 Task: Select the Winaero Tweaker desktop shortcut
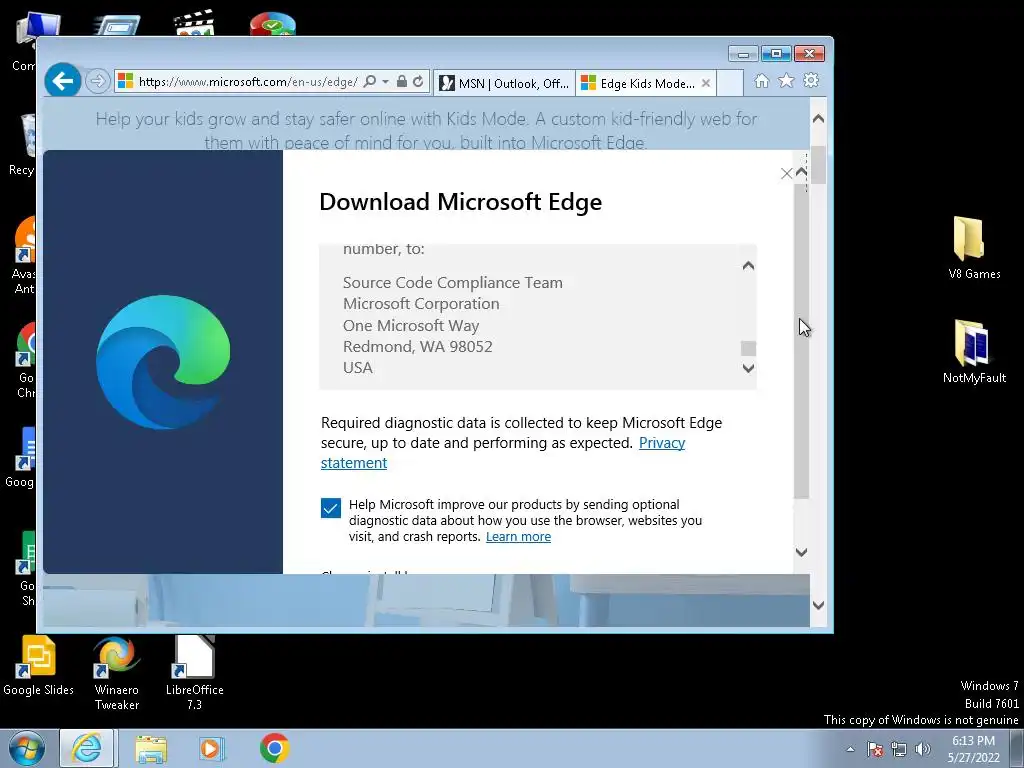[x=117, y=674]
